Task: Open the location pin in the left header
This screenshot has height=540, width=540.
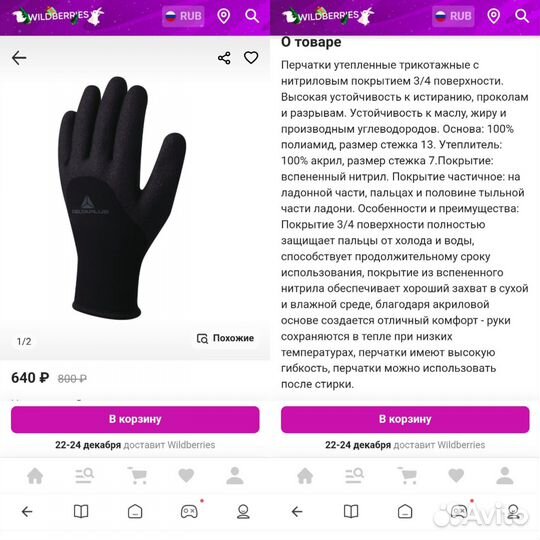Action: click(x=224, y=16)
